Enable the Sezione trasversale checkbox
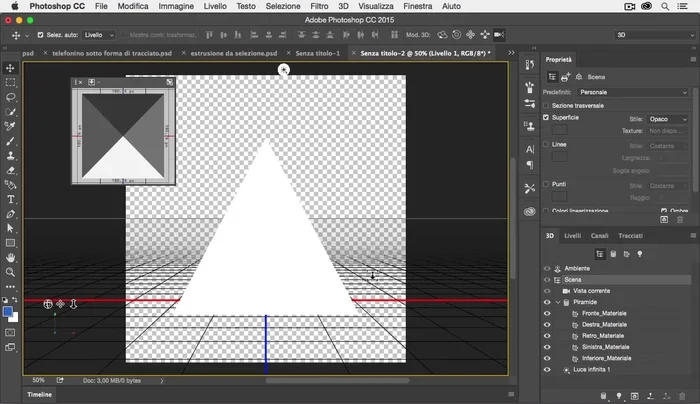 coord(547,105)
